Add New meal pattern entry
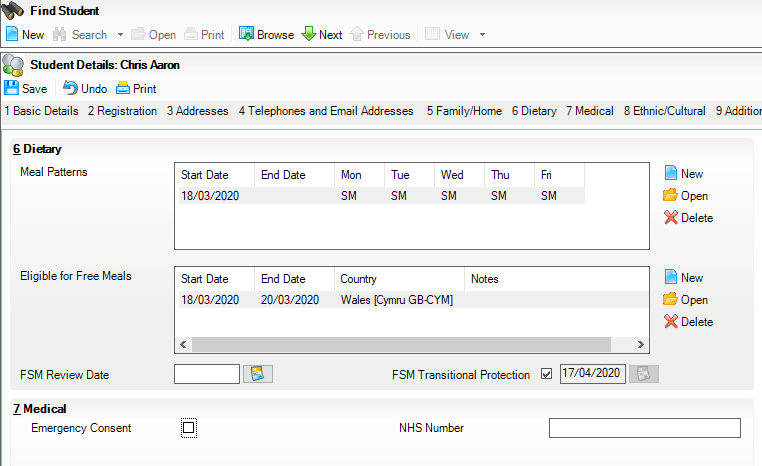Screen dimensions: 762x466 click(684, 174)
